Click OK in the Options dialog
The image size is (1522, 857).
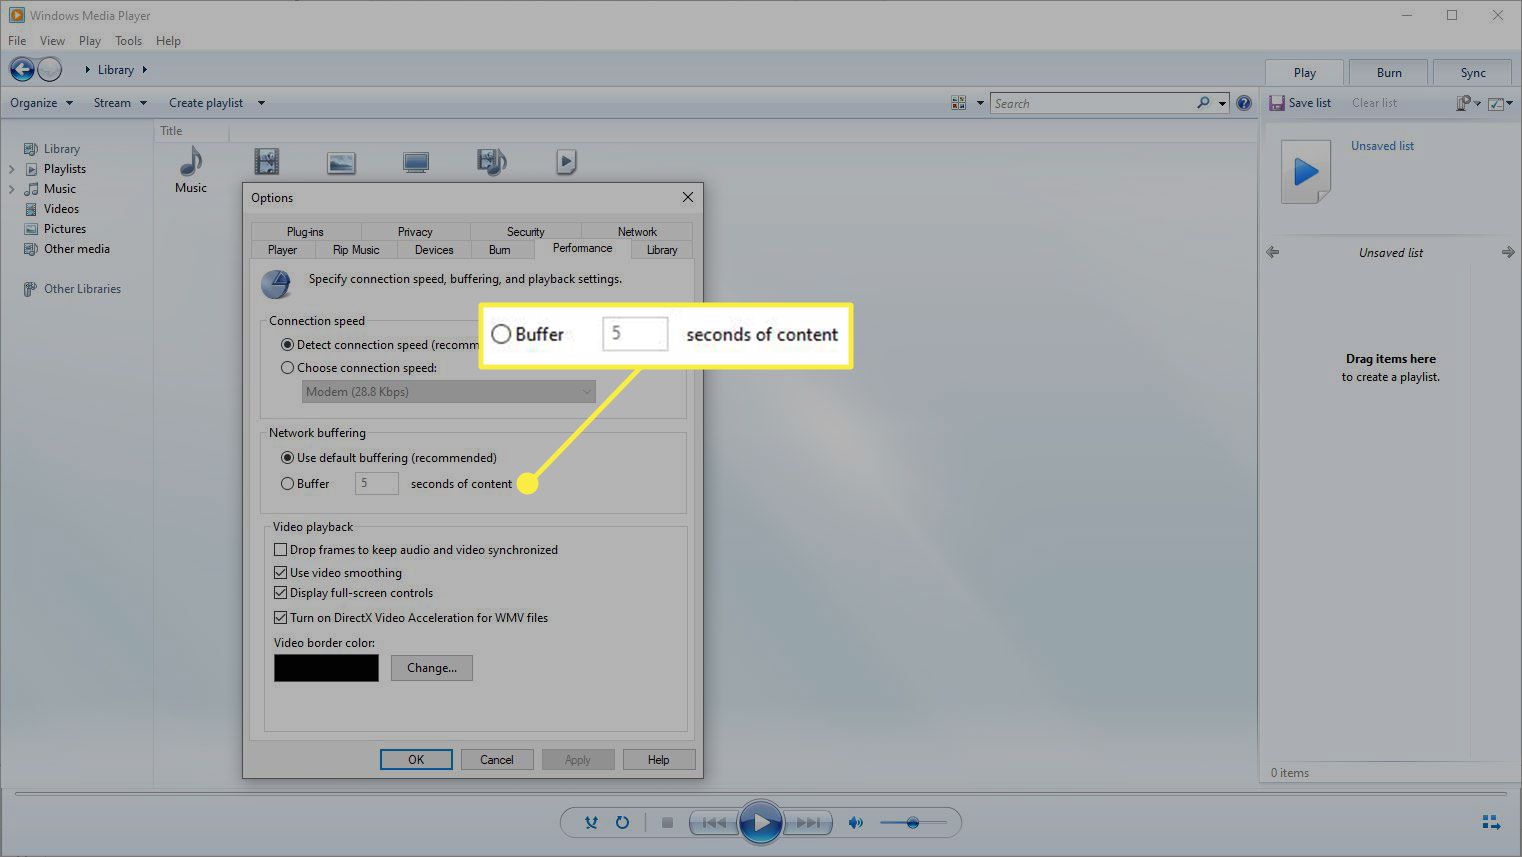point(416,760)
